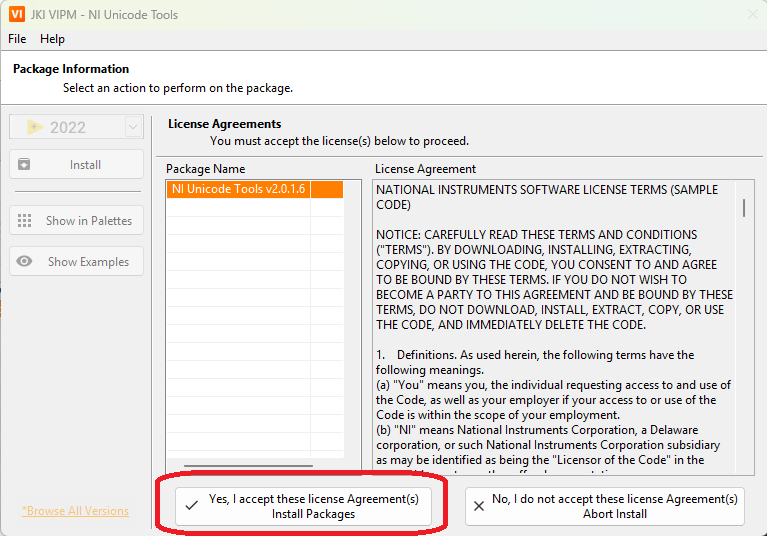Click the '1. Definitions' paragraph line
This screenshot has width=767, height=536.
[535, 355]
